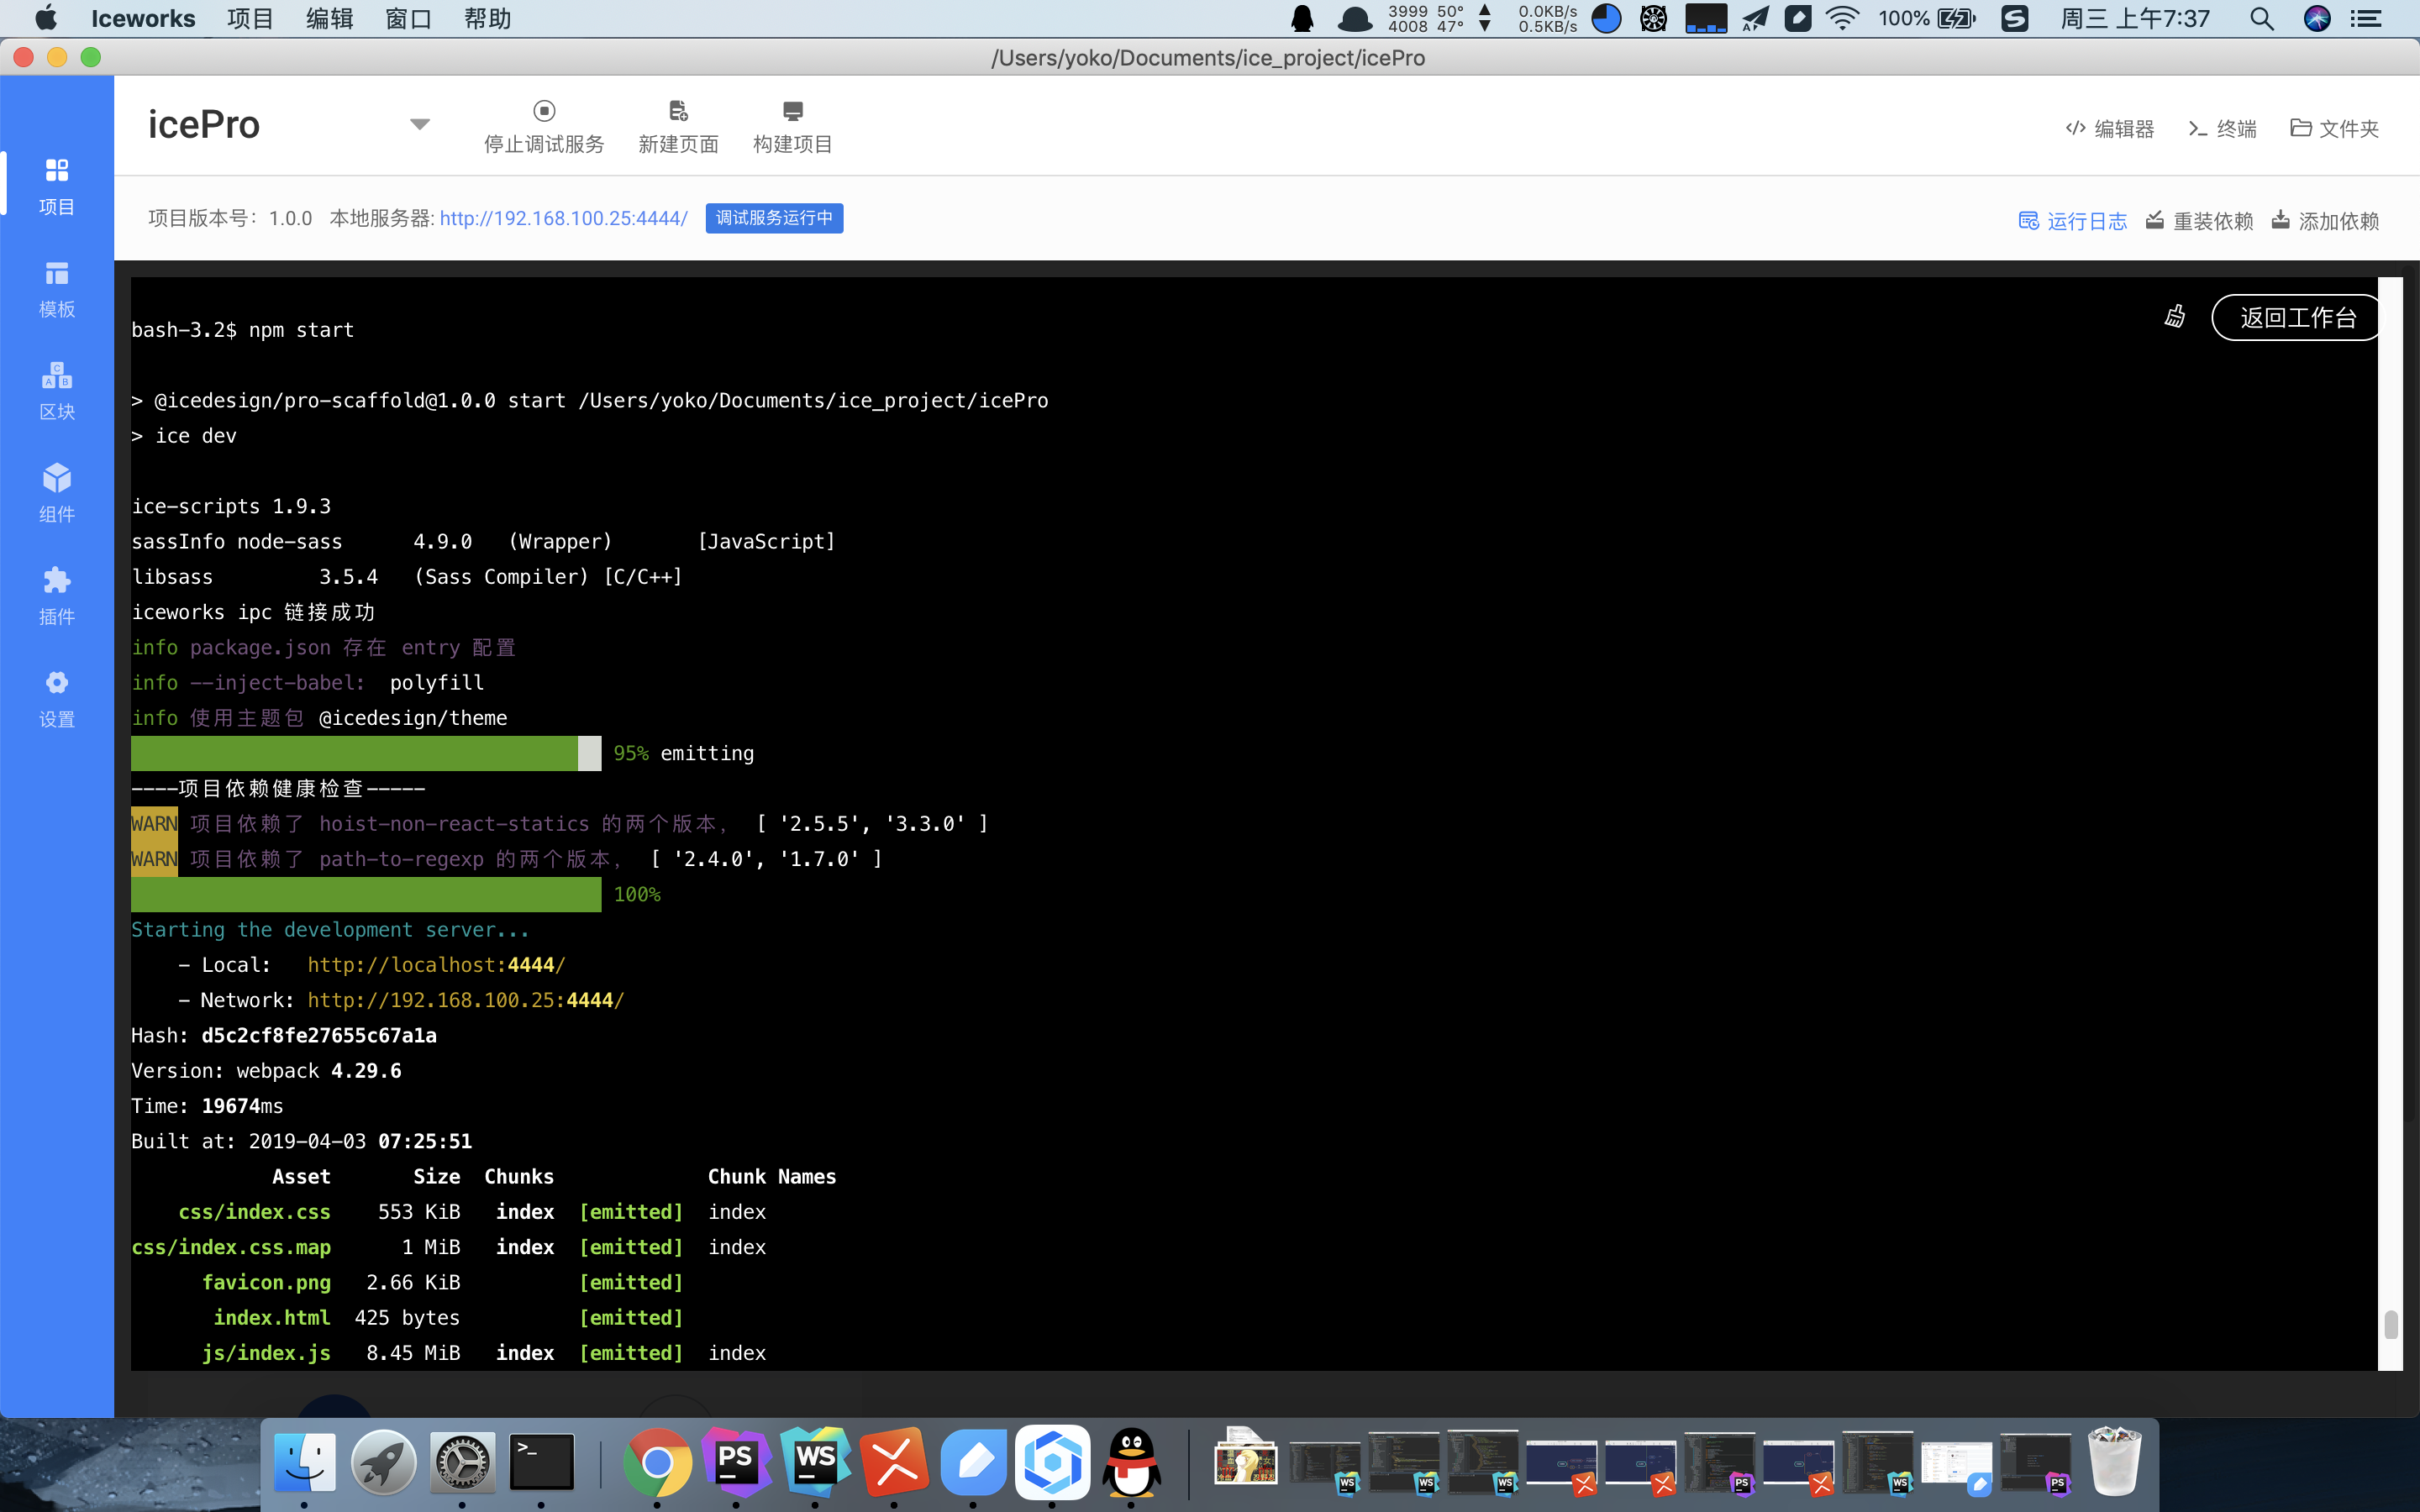
Task: Clear terminal log with broom icon
Action: pyautogui.click(x=2175, y=317)
